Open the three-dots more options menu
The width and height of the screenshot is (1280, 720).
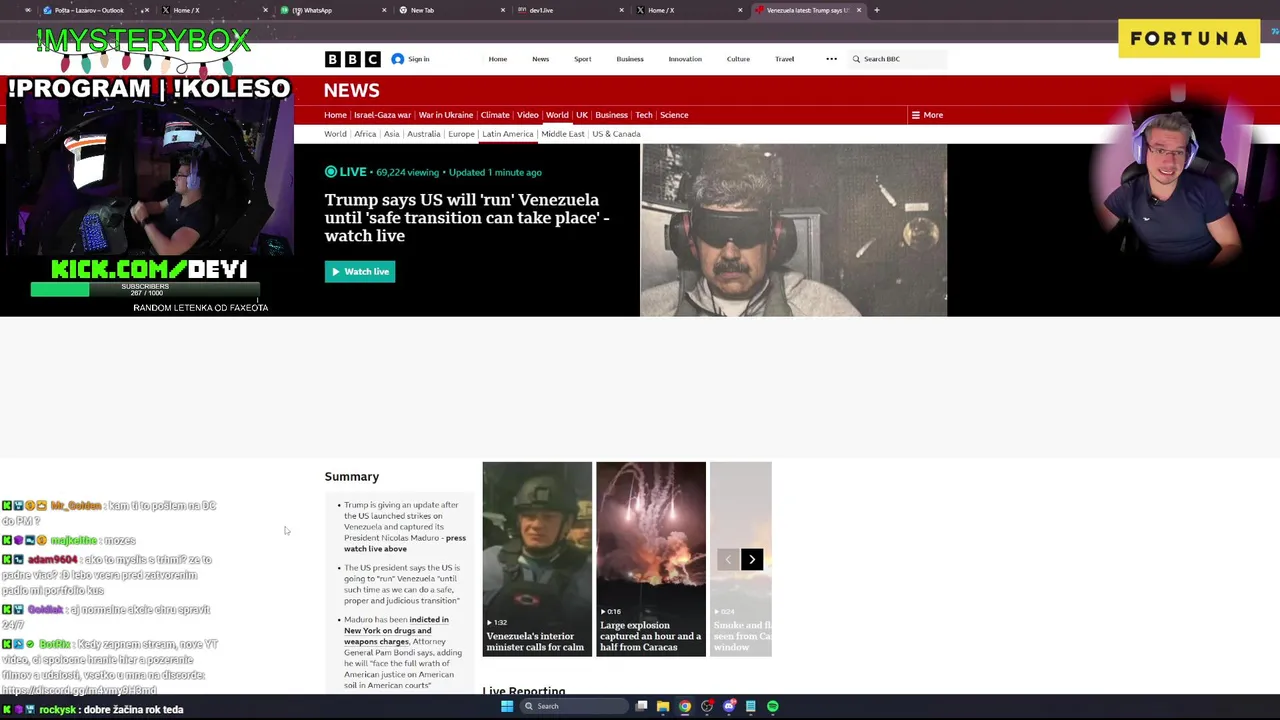(x=831, y=59)
